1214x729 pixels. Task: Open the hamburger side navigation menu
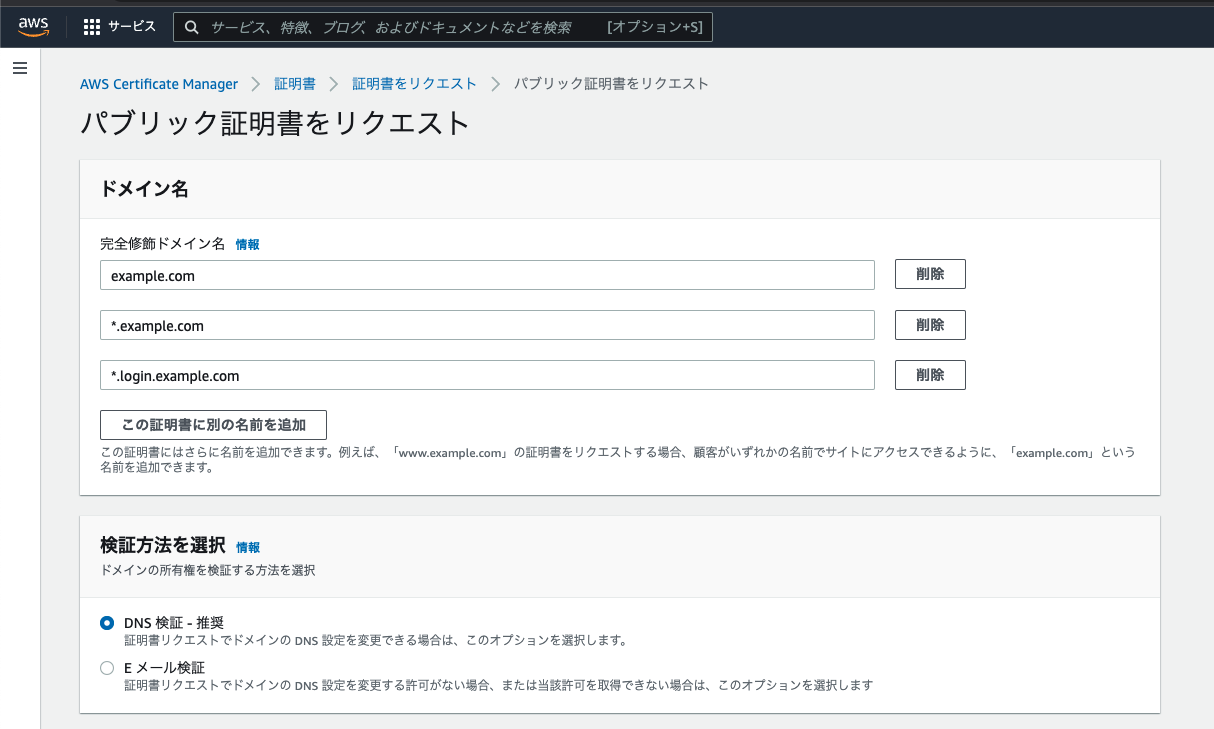20,68
